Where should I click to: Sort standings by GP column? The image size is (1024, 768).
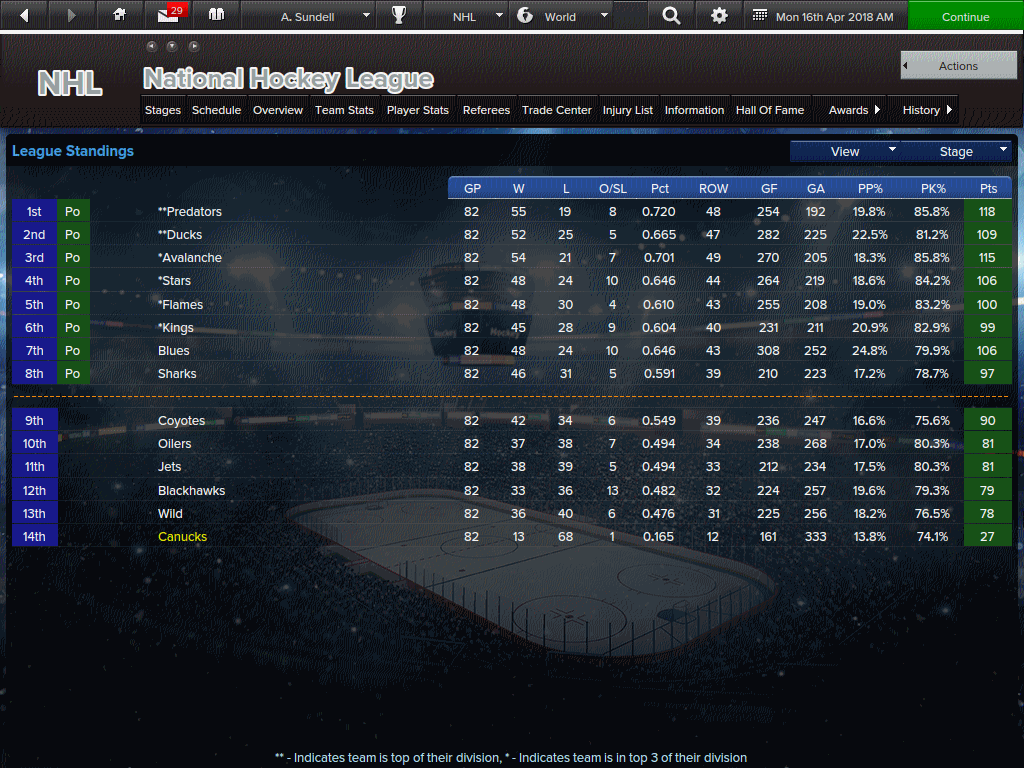pyautogui.click(x=472, y=189)
